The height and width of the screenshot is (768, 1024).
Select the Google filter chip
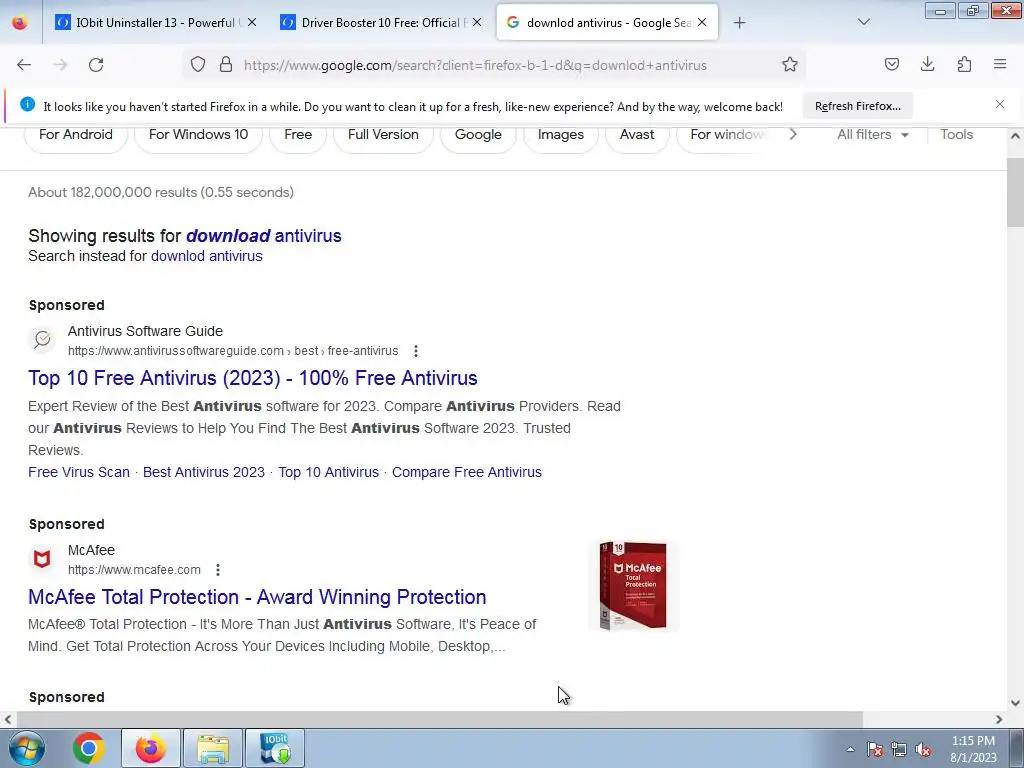(x=478, y=135)
